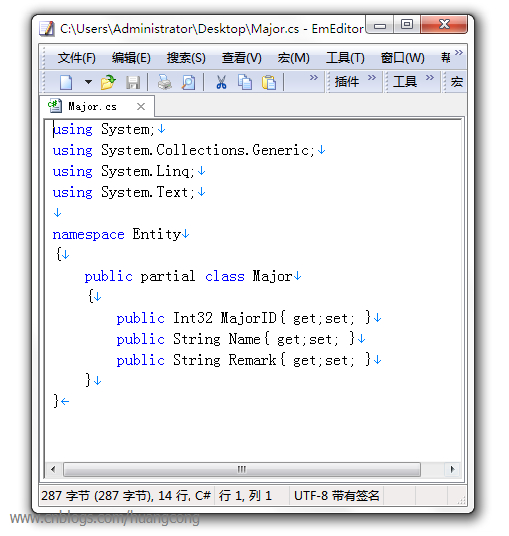Open a file using the folder icon

pyautogui.click(x=108, y=82)
